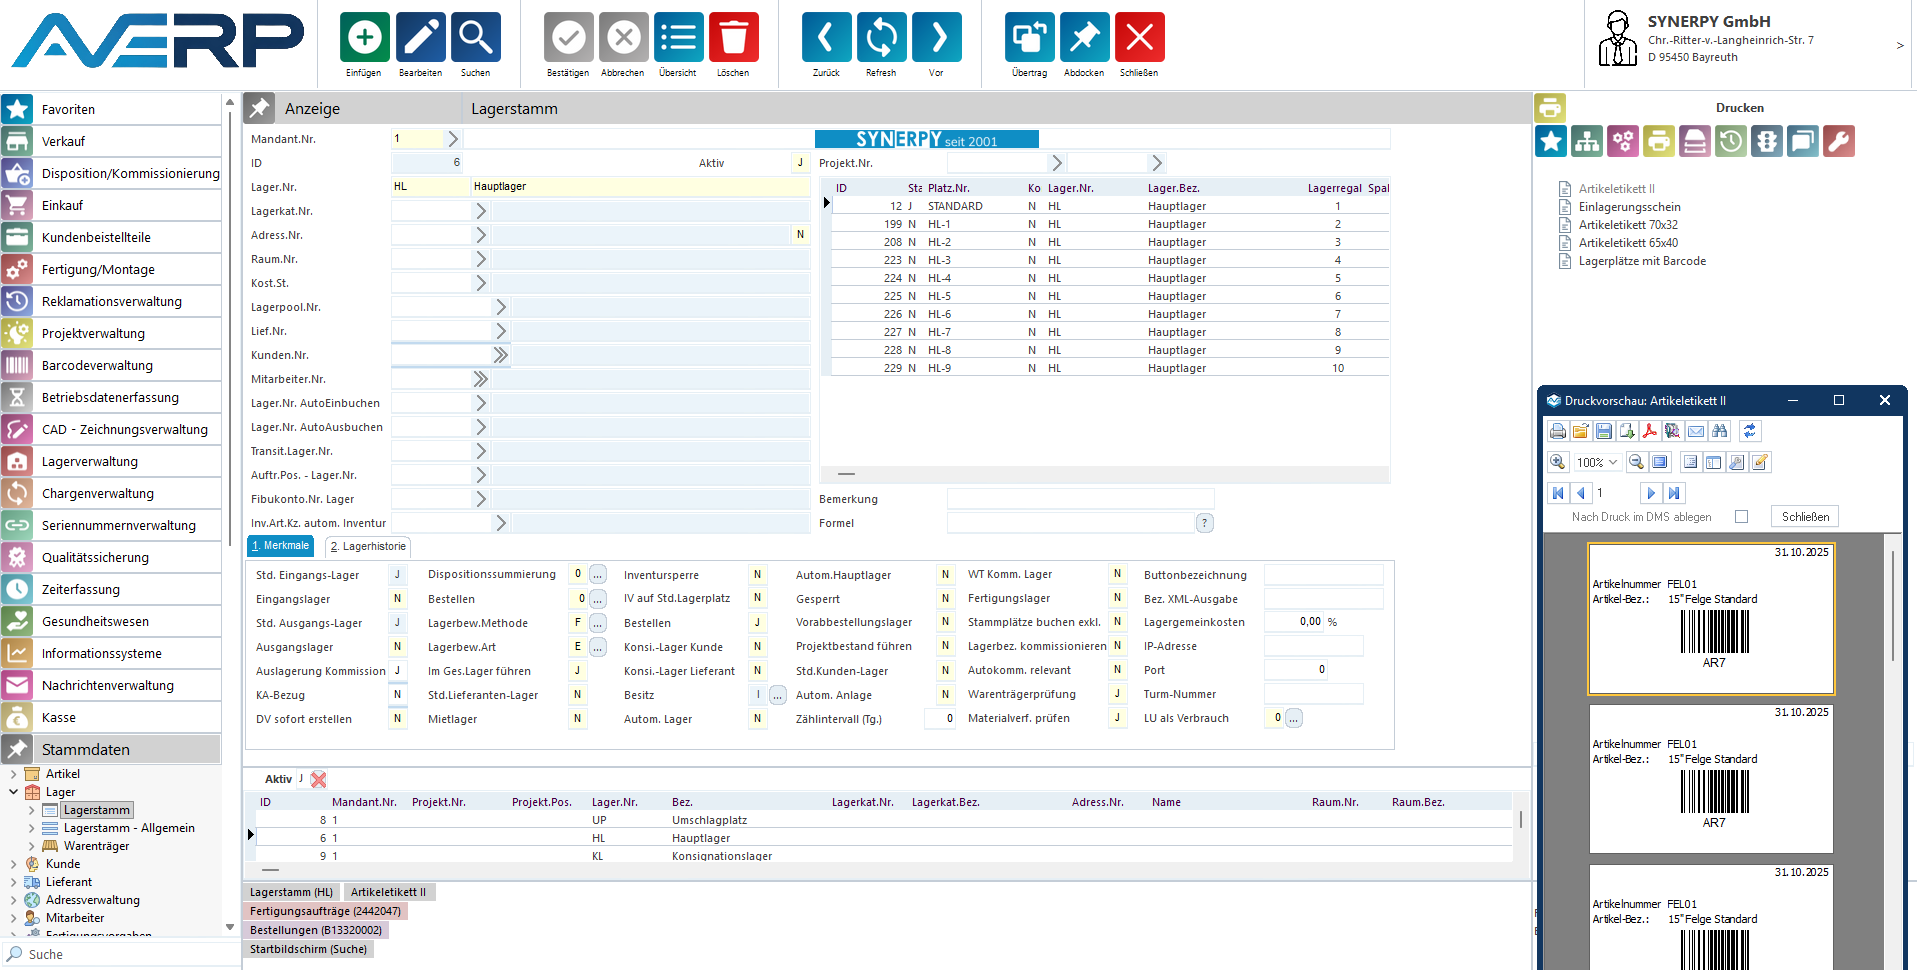Screen dimensions: 1917x970
Task: Expand the Artikel tree node
Action: [13, 774]
